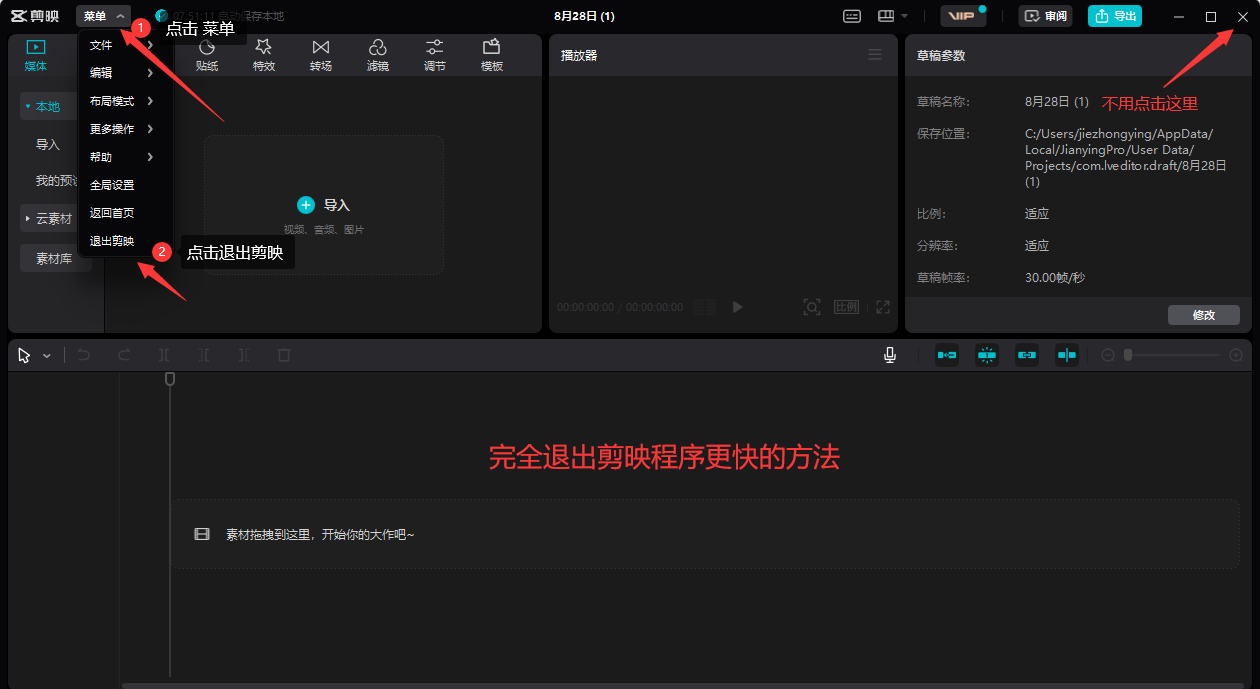Click the player zoom-focus icon
The width and height of the screenshot is (1260, 689).
coord(812,307)
